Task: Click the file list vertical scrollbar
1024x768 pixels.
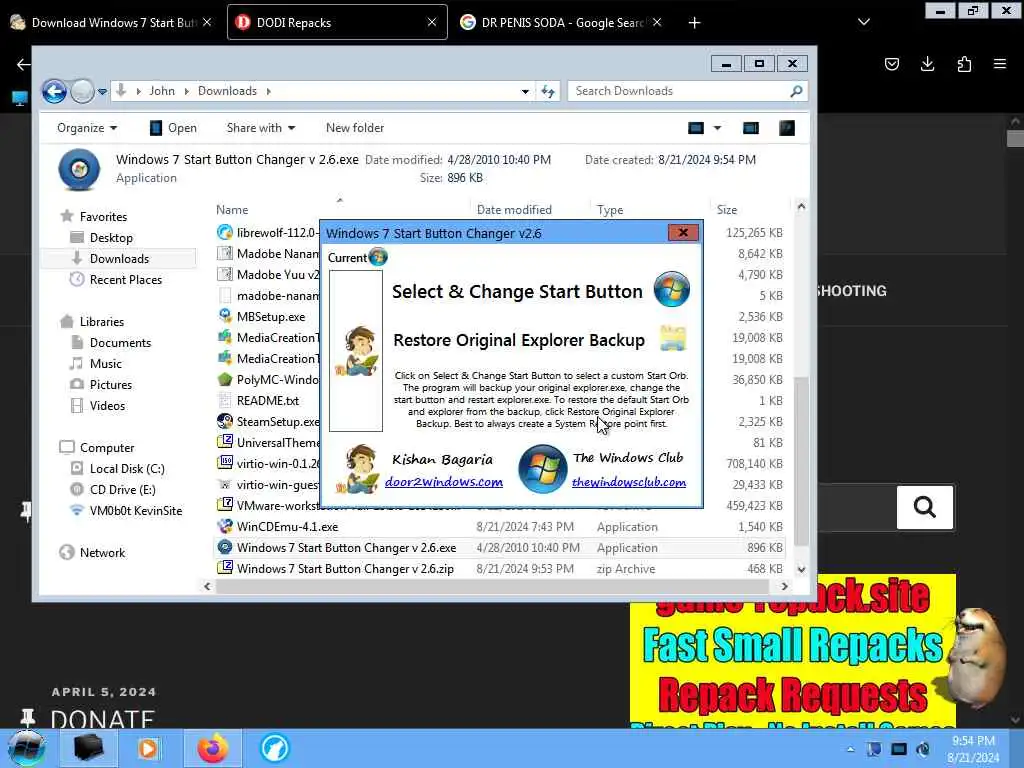Action: coord(801,460)
